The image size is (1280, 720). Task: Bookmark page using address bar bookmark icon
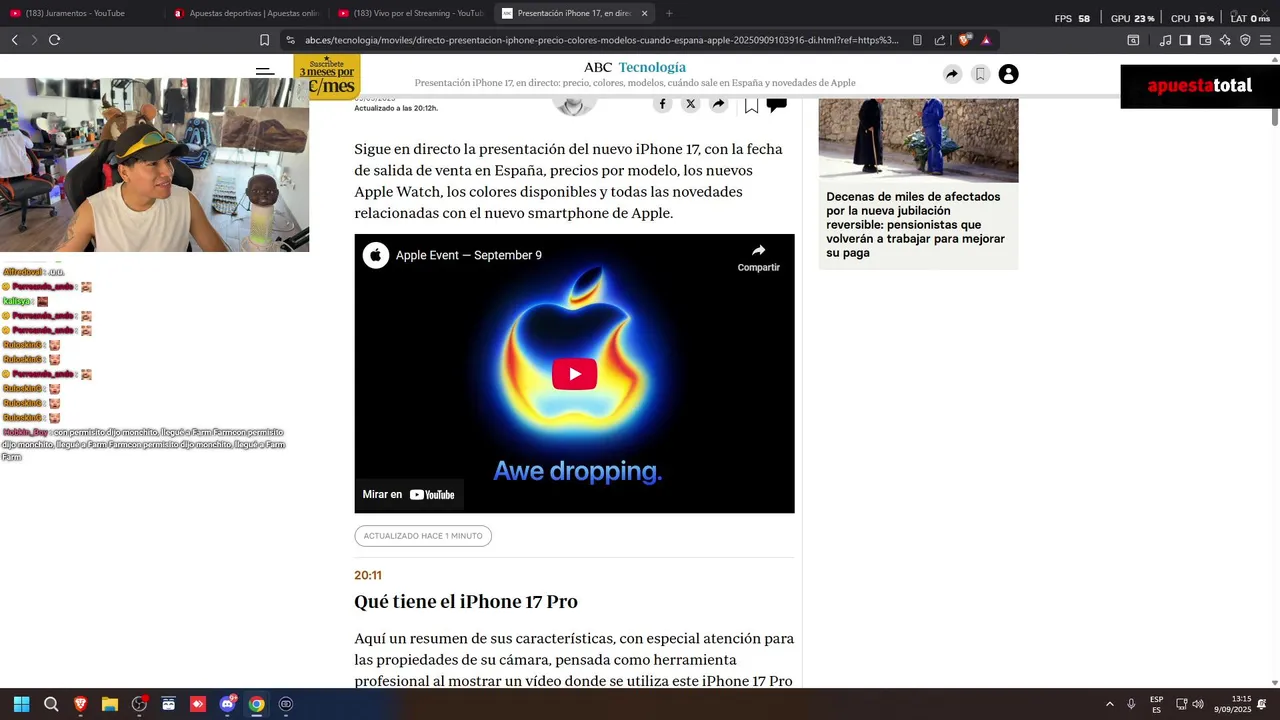click(264, 40)
